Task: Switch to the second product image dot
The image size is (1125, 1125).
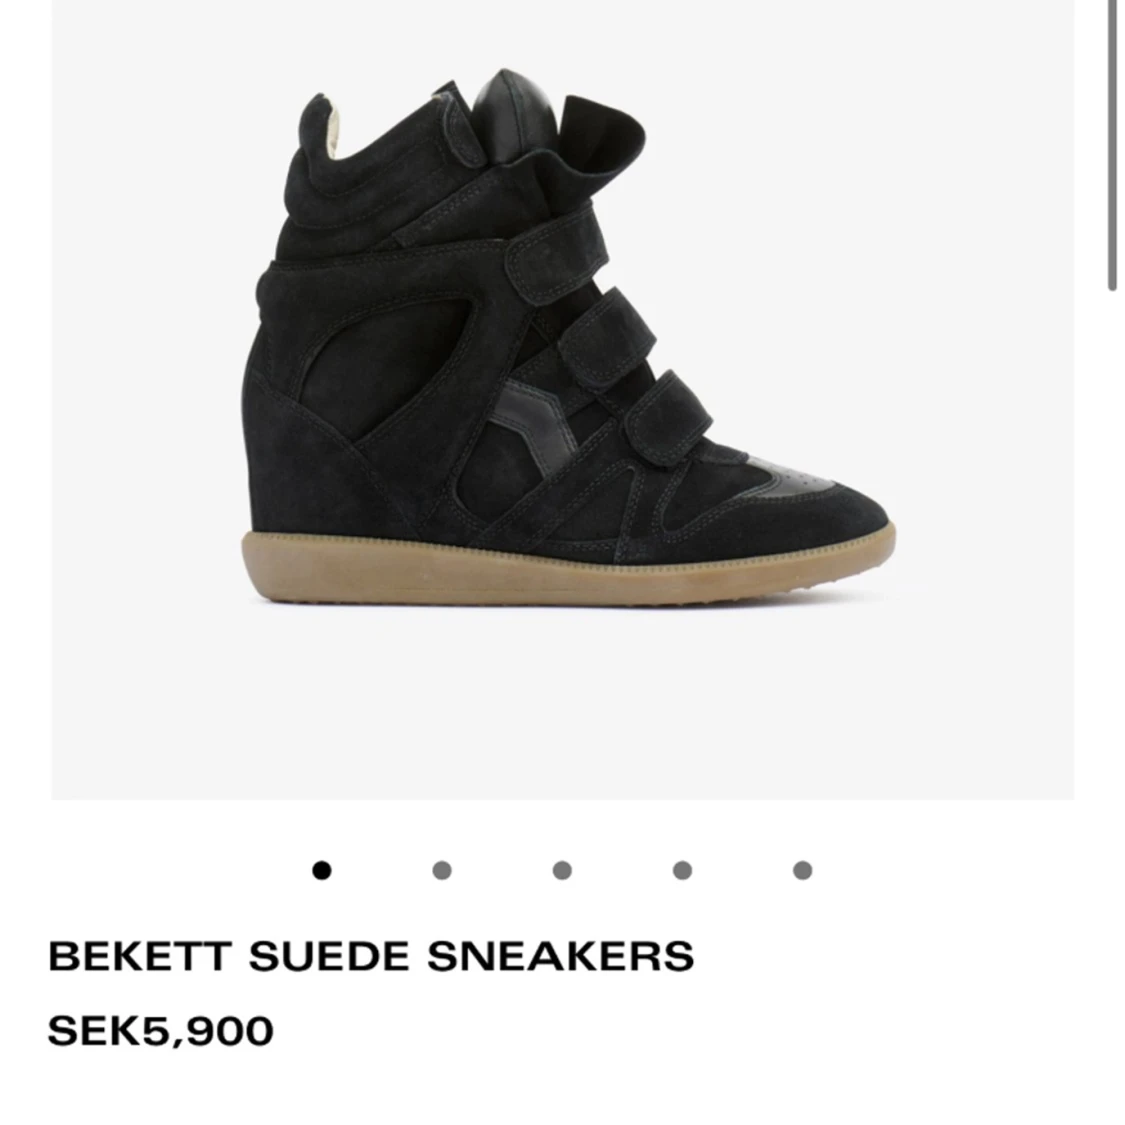Action: pos(442,870)
